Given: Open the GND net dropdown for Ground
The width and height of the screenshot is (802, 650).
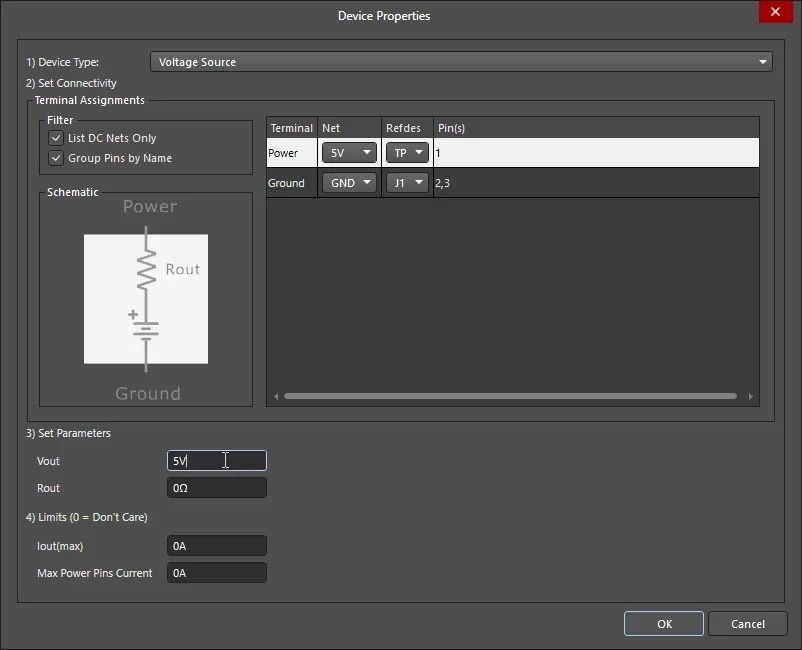Looking at the screenshot, I should click(x=349, y=183).
